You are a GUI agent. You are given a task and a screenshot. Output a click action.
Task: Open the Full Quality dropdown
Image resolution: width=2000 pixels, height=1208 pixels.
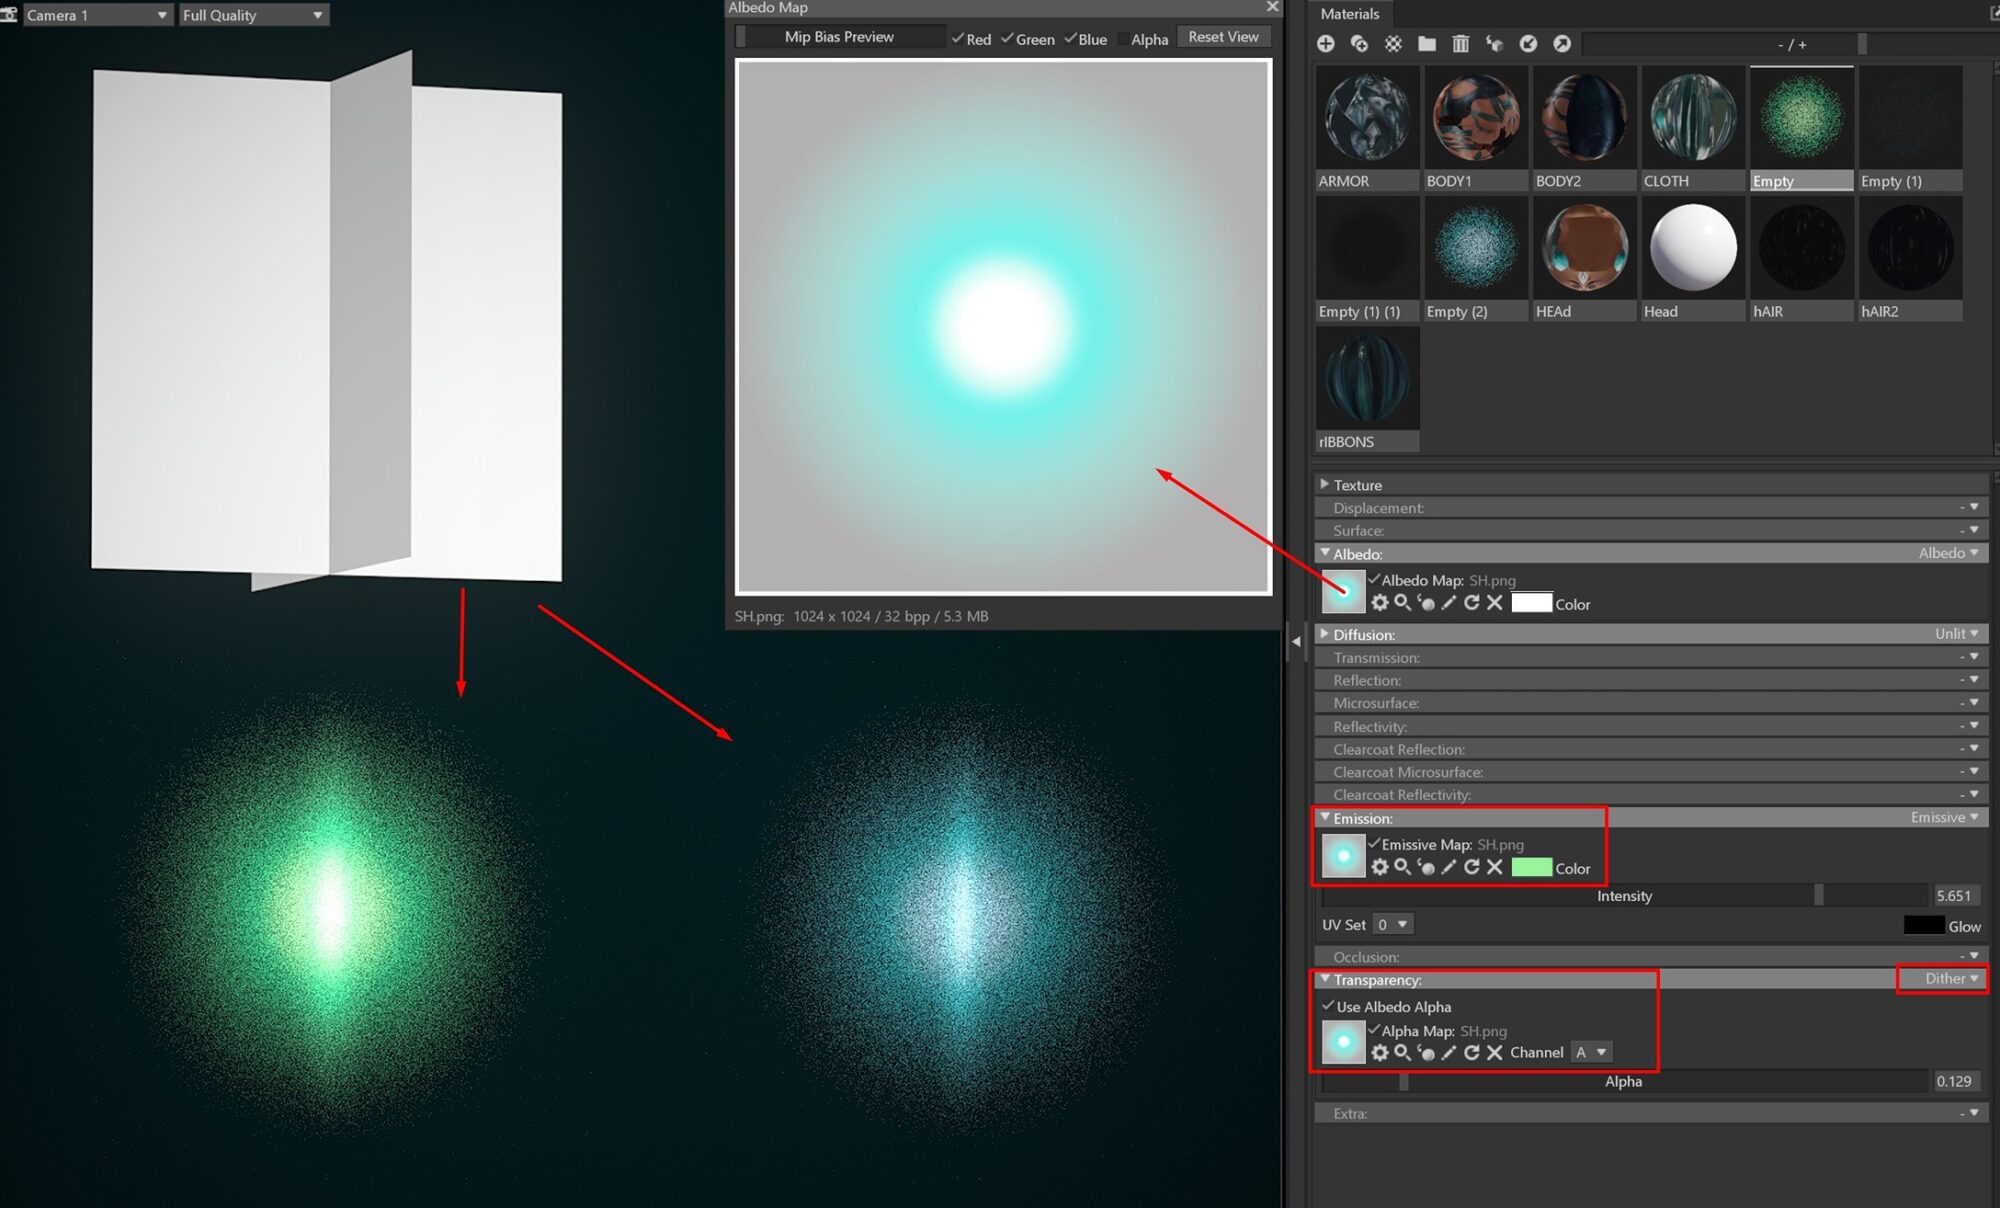coord(253,15)
